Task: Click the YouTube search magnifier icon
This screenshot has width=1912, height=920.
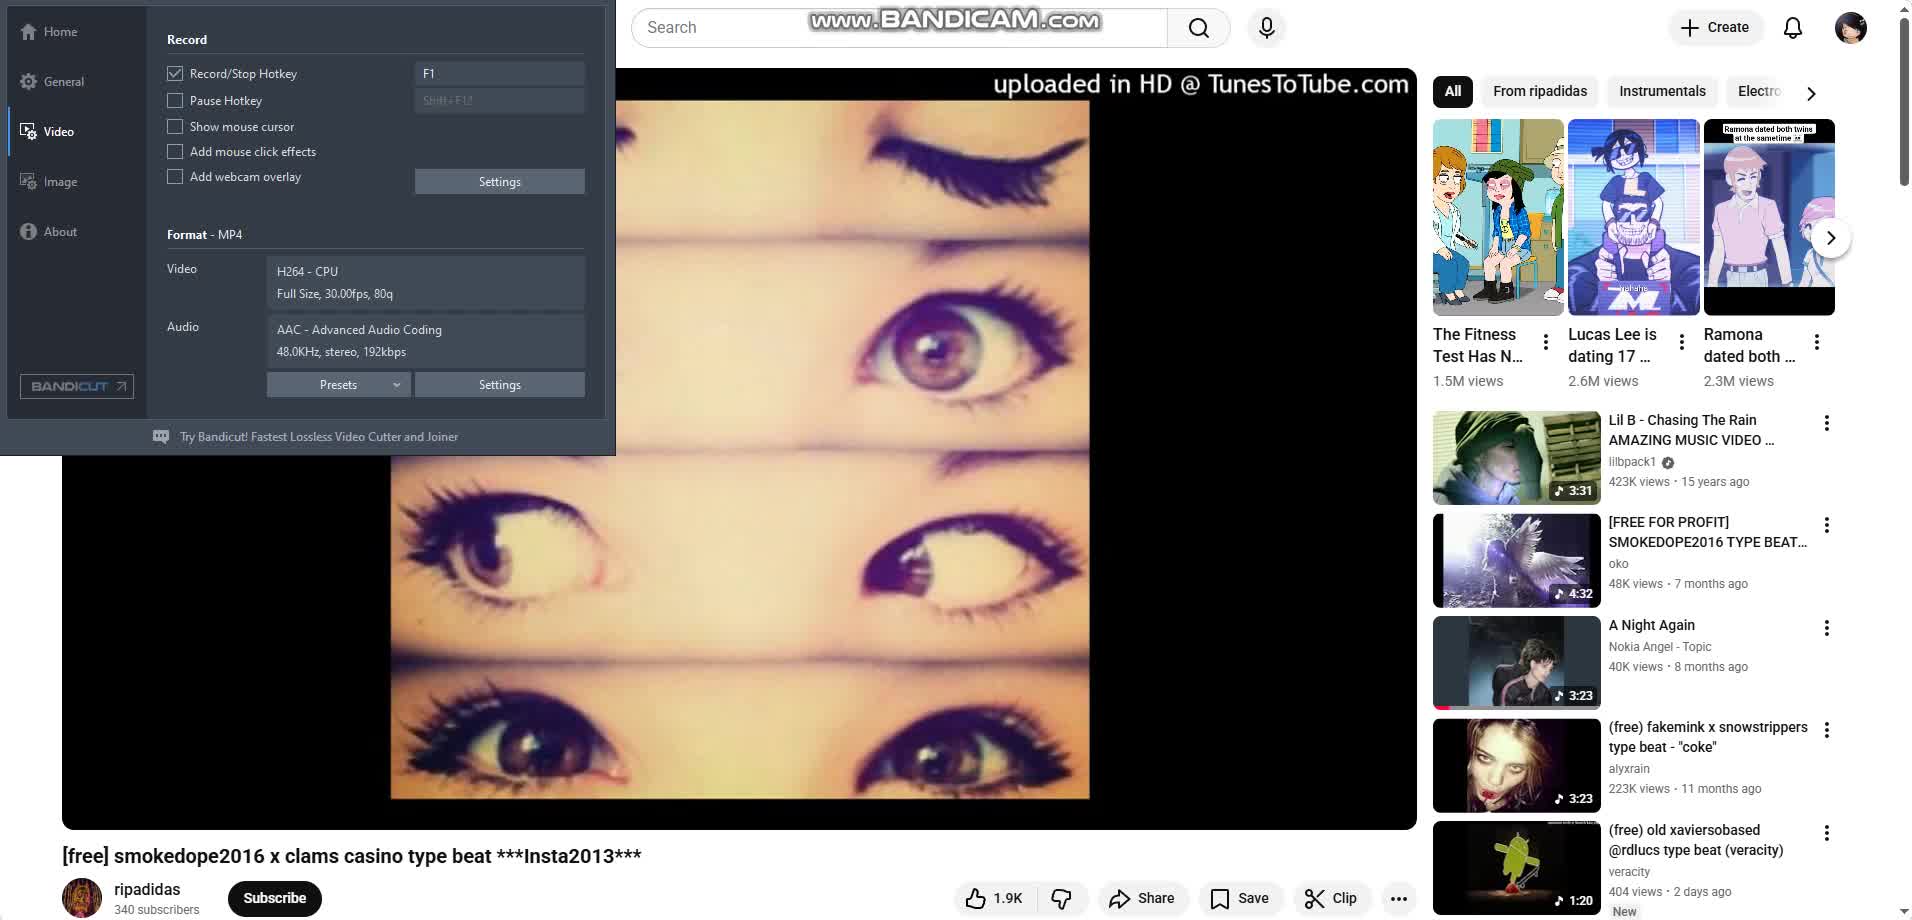Action: 1198,28
